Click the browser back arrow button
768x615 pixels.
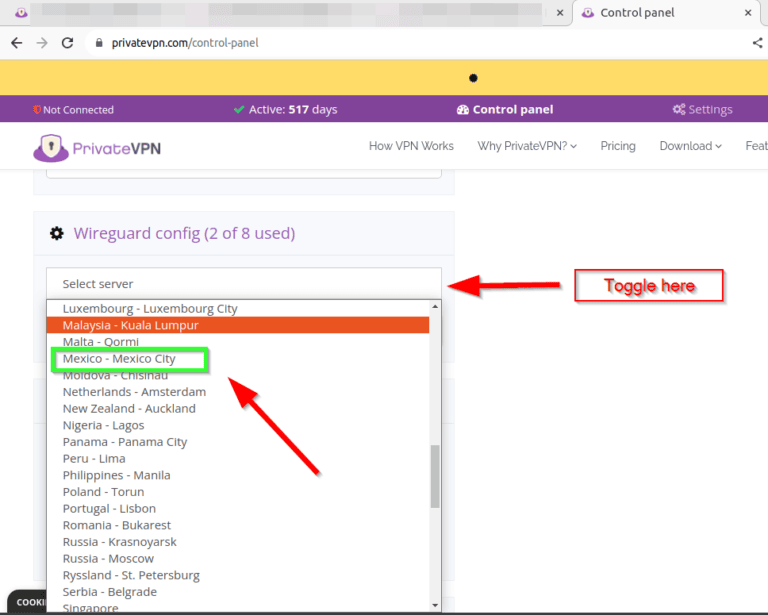(16, 43)
